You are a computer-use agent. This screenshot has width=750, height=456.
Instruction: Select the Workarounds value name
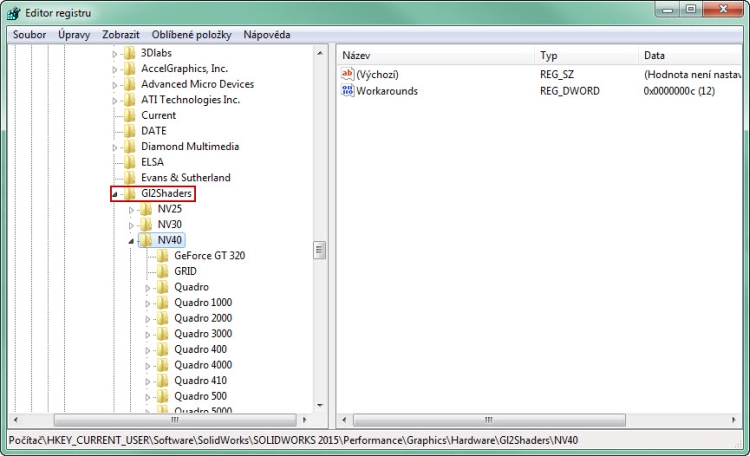tap(387, 91)
